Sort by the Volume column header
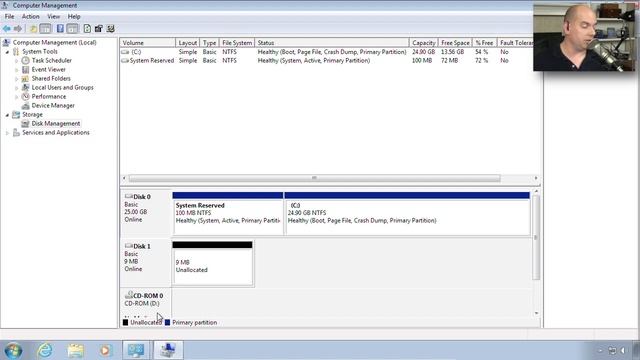This screenshot has width=640, height=360. (x=147, y=42)
